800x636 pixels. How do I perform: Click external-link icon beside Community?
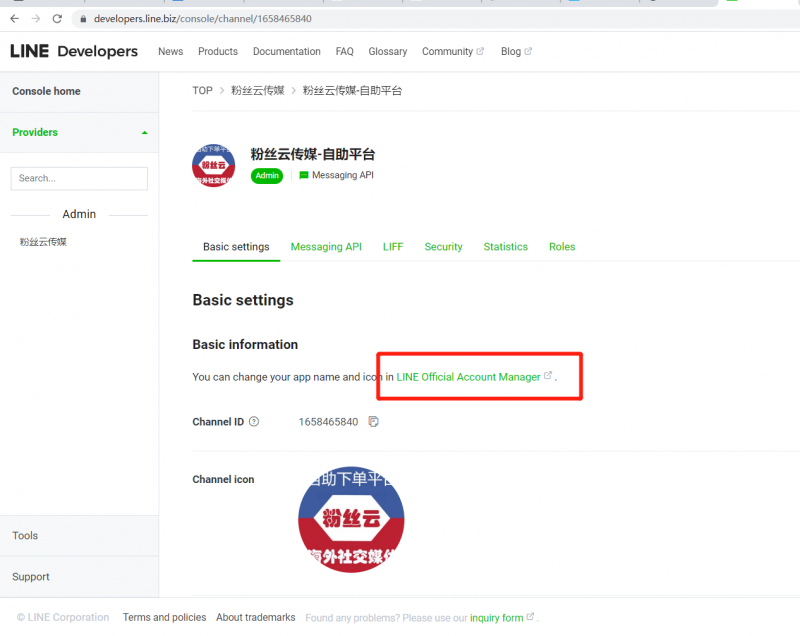480,51
